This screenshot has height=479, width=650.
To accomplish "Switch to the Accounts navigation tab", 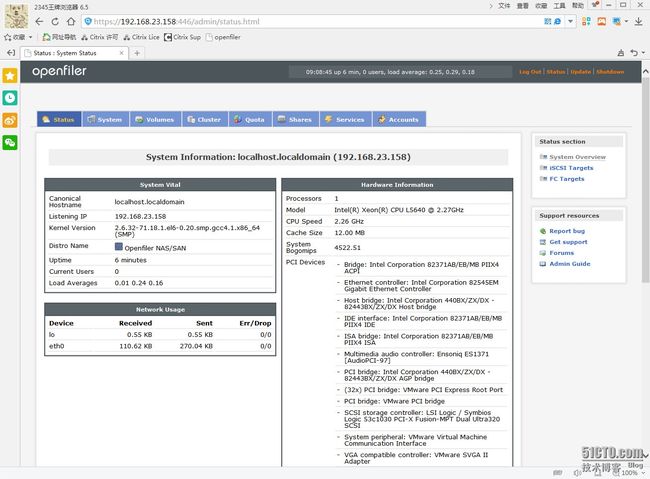I will click(x=399, y=119).
